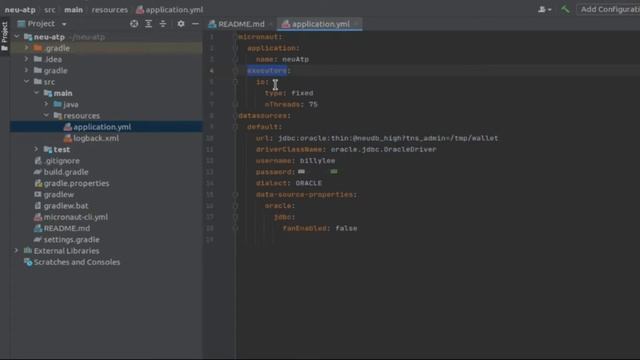
Task: Click the 'datasources:' key in editor
Action: 264,116
